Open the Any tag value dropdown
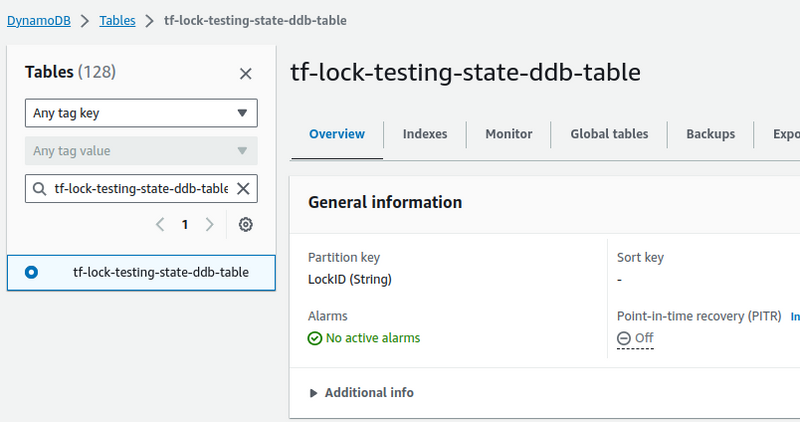Image resolution: width=800 pixels, height=422 pixels. [141, 151]
